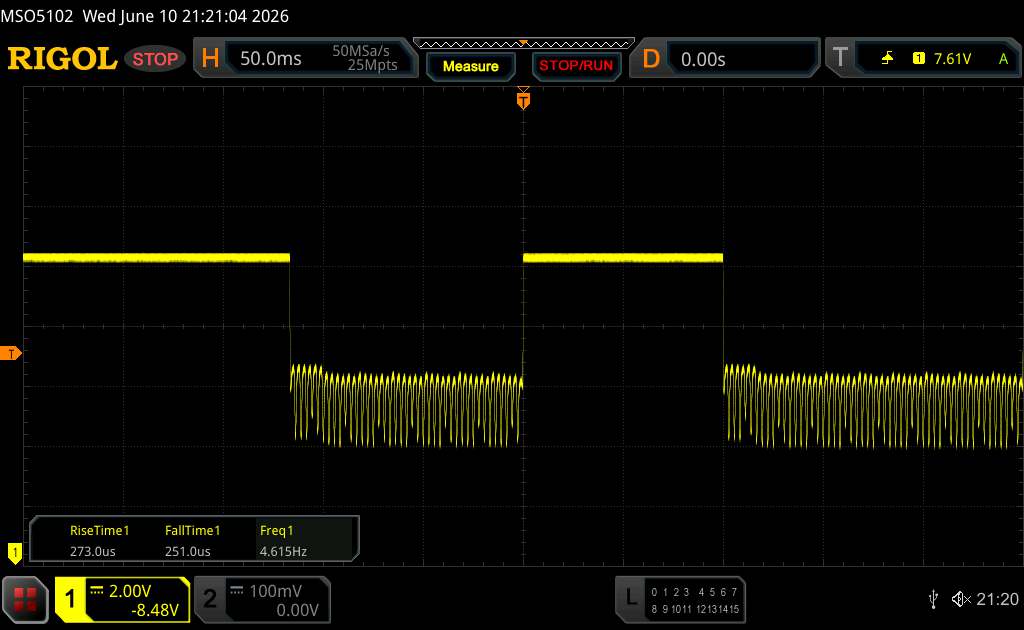
Task: Click channel 2 offset 0.00V value
Action: click(x=297, y=610)
